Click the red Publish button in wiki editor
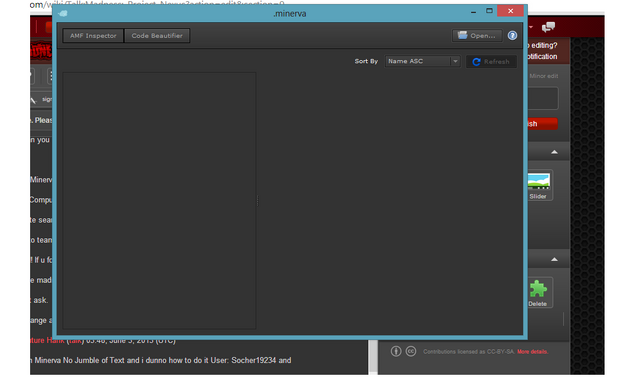The height and width of the screenshot is (386, 640). 542,124
